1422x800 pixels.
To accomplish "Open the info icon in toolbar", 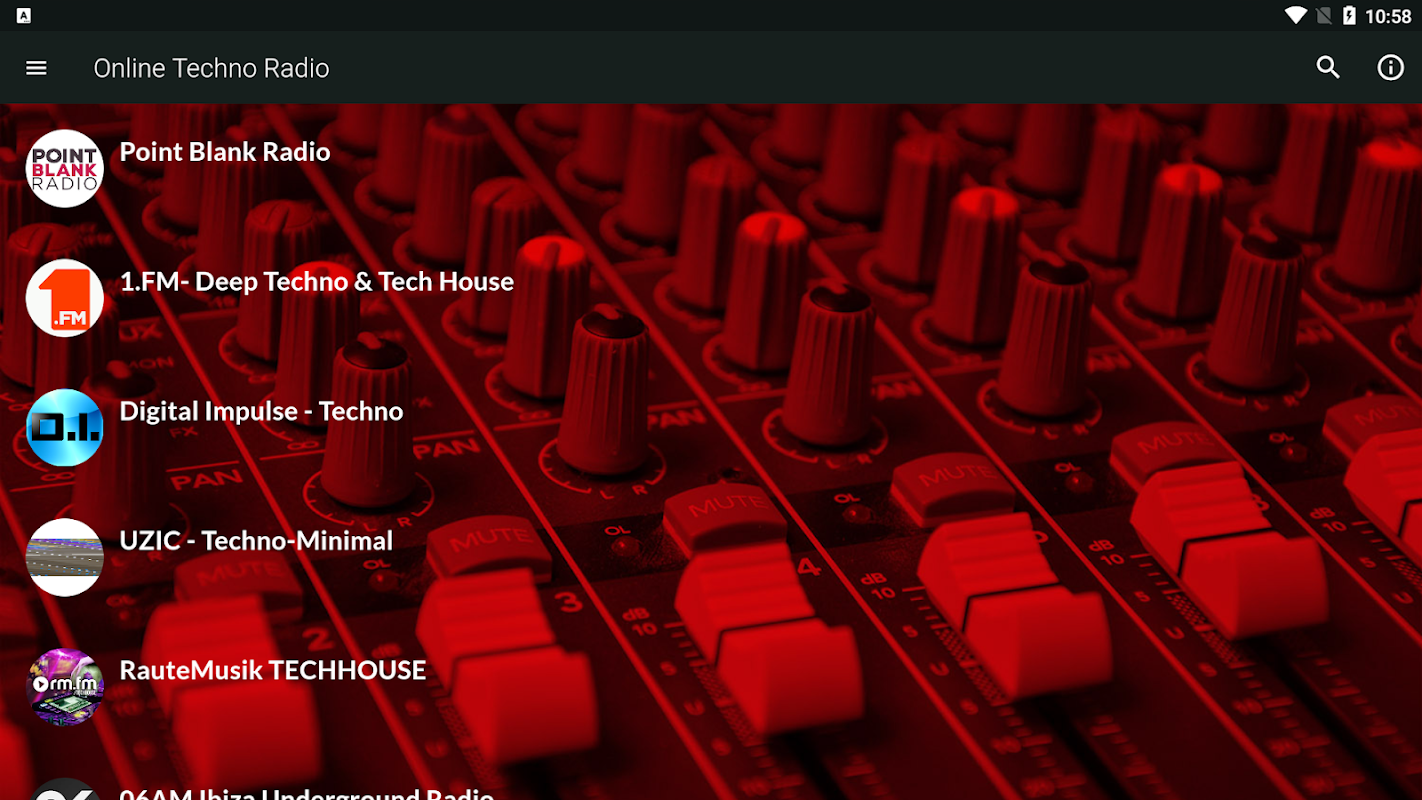I will click(x=1391, y=68).
